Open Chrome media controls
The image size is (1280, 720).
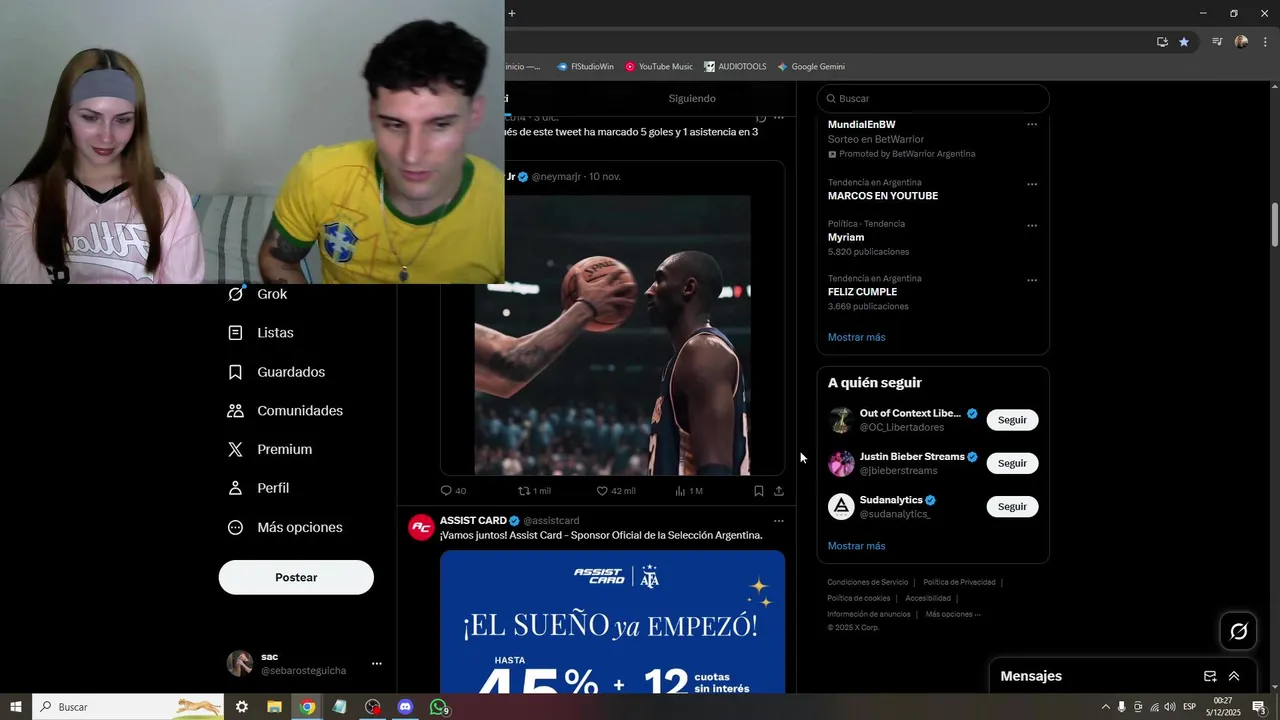pos(1217,42)
